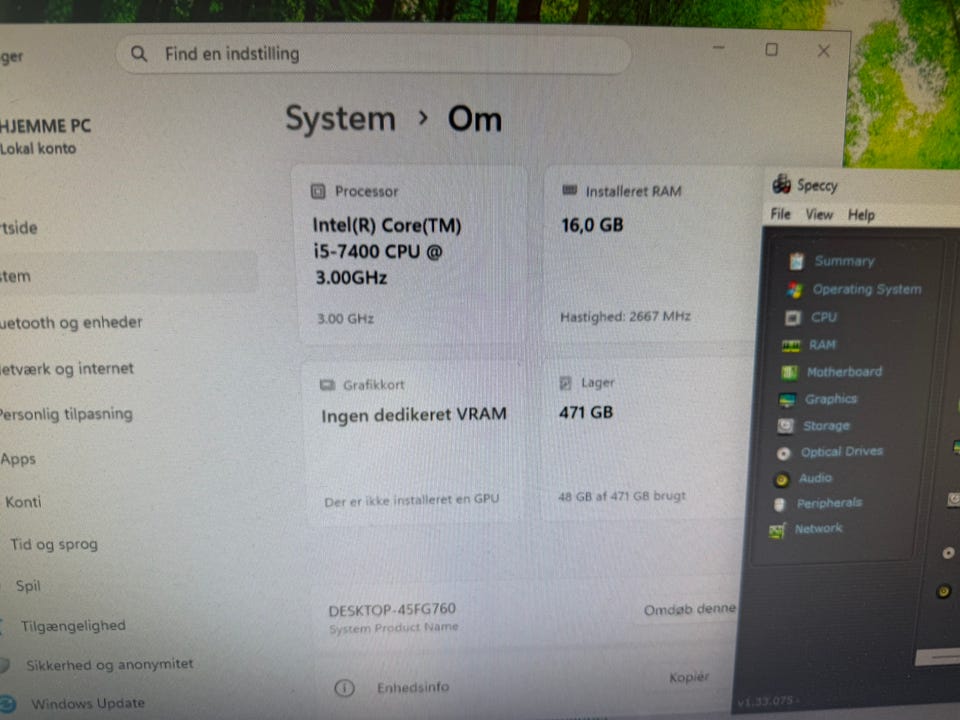
Task: Open Windows Update settings
Action: pyautogui.click(x=88, y=703)
